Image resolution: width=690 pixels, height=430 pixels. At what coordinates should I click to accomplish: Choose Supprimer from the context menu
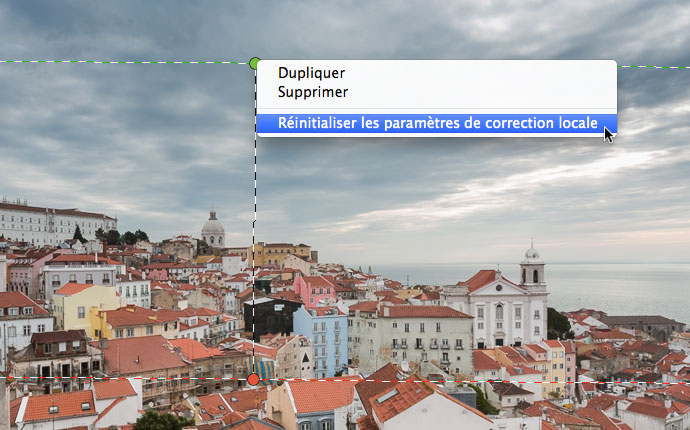[x=437, y=92]
